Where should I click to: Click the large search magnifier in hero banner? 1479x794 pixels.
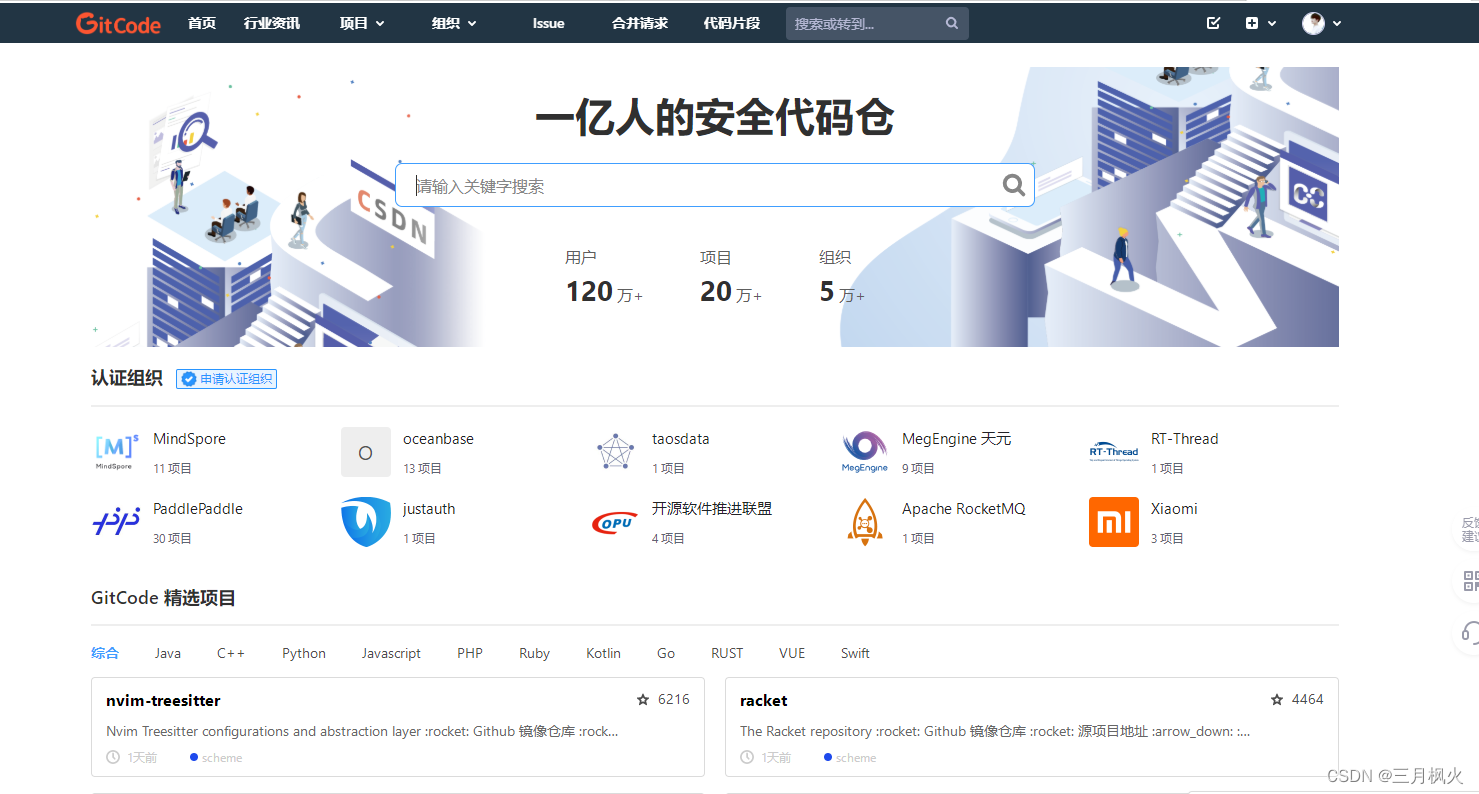coord(1014,185)
